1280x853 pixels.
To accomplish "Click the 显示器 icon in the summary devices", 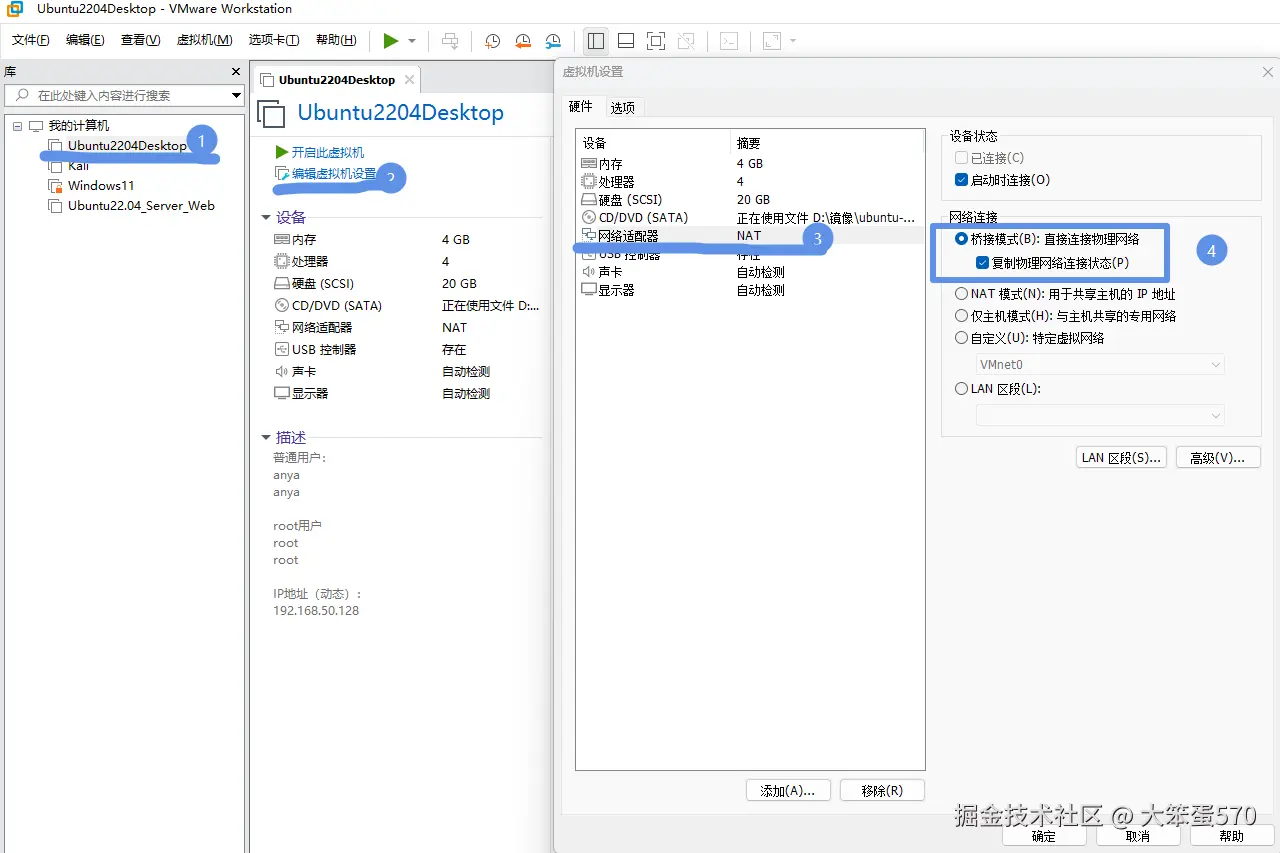I will [x=282, y=394].
